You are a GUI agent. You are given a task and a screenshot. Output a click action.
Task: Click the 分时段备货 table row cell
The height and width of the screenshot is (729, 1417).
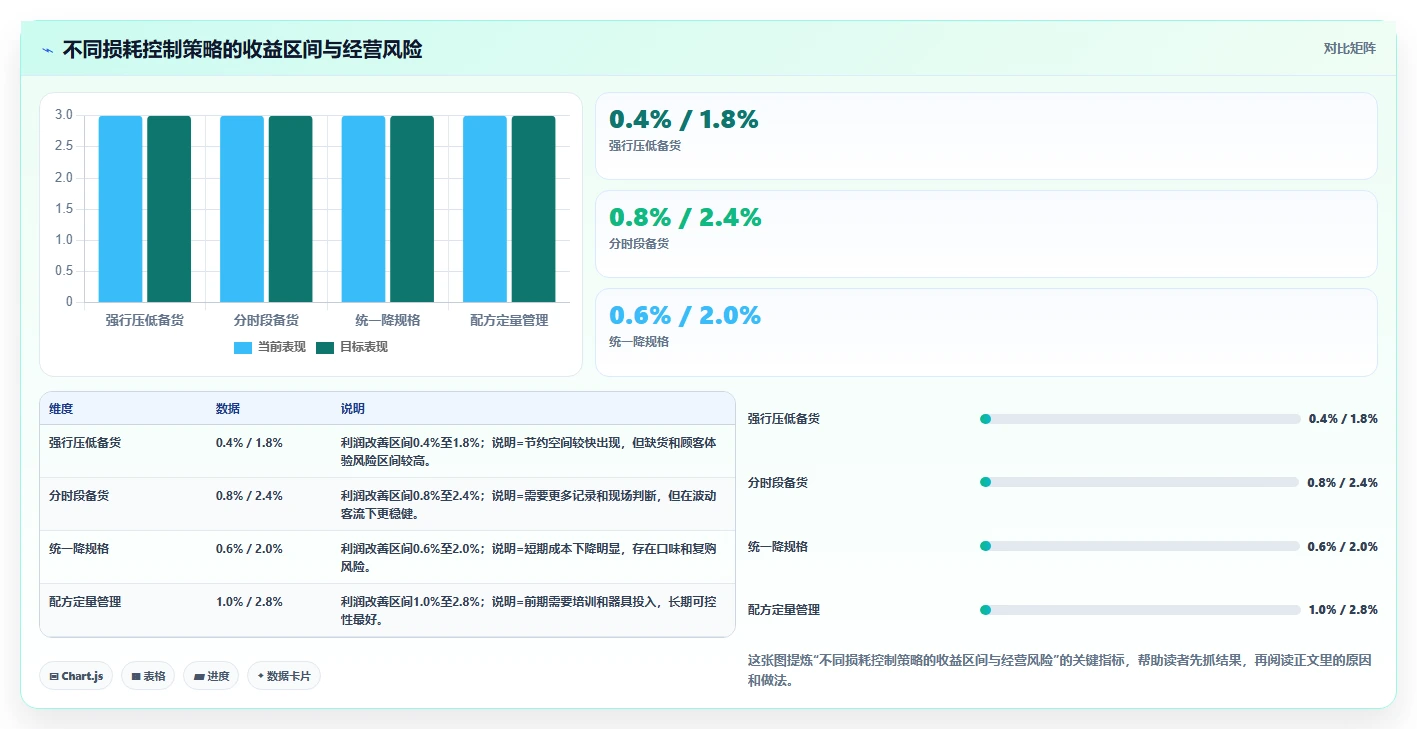click(79, 495)
